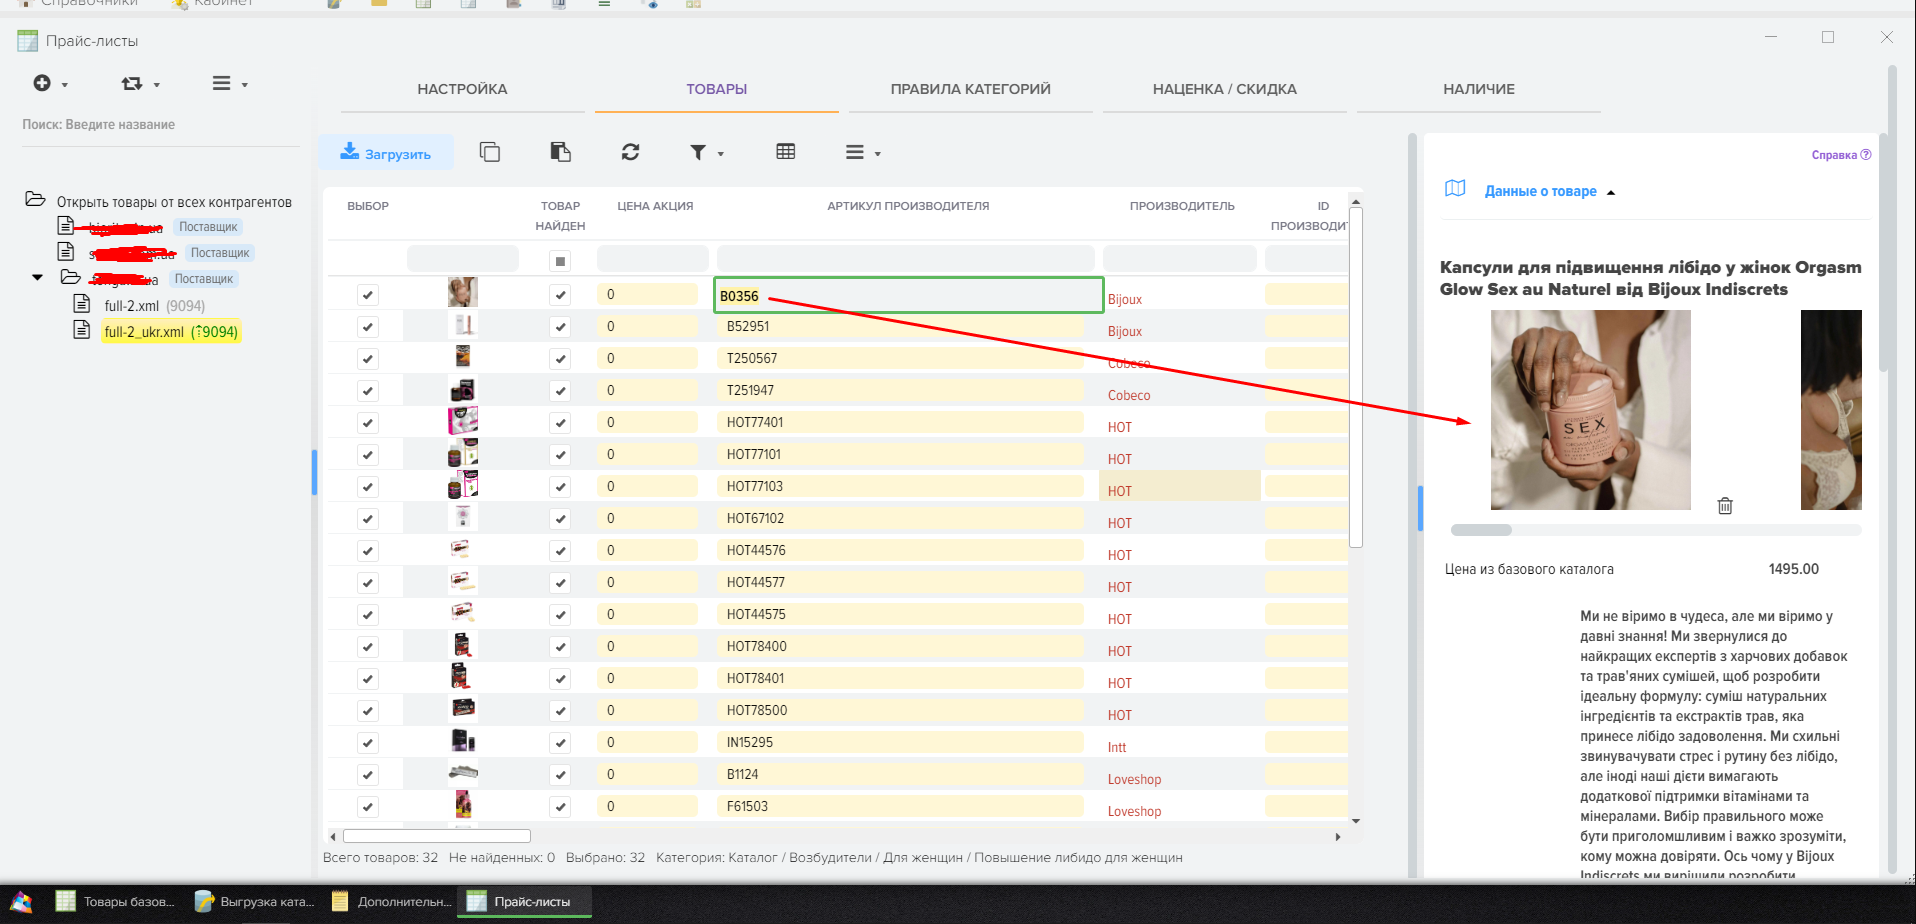Open НАЛИЧИЕ tab
1916x924 pixels.
[1478, 89]
